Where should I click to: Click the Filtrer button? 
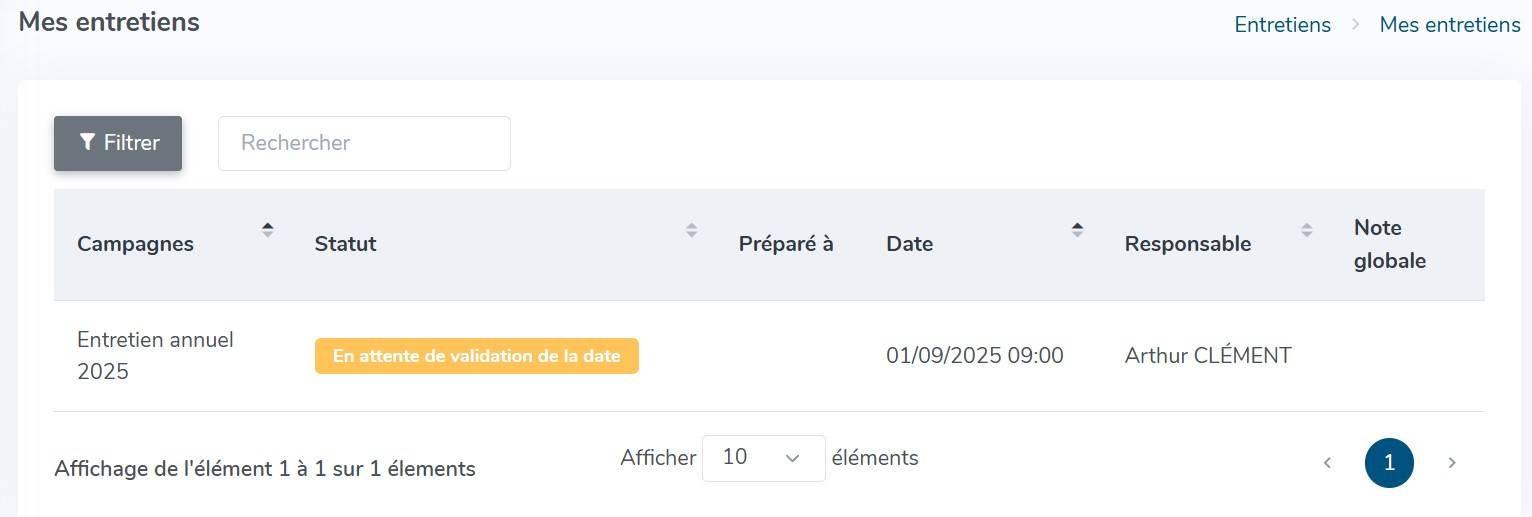point(118,143)
